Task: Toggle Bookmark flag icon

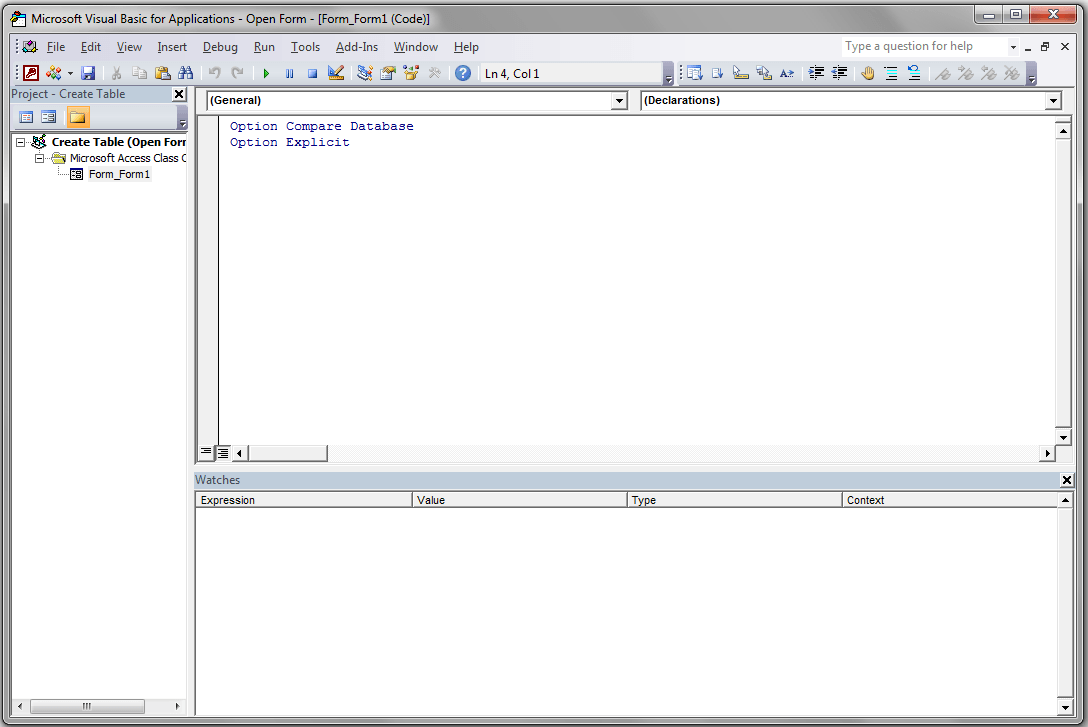Action: tap(942, 73)
